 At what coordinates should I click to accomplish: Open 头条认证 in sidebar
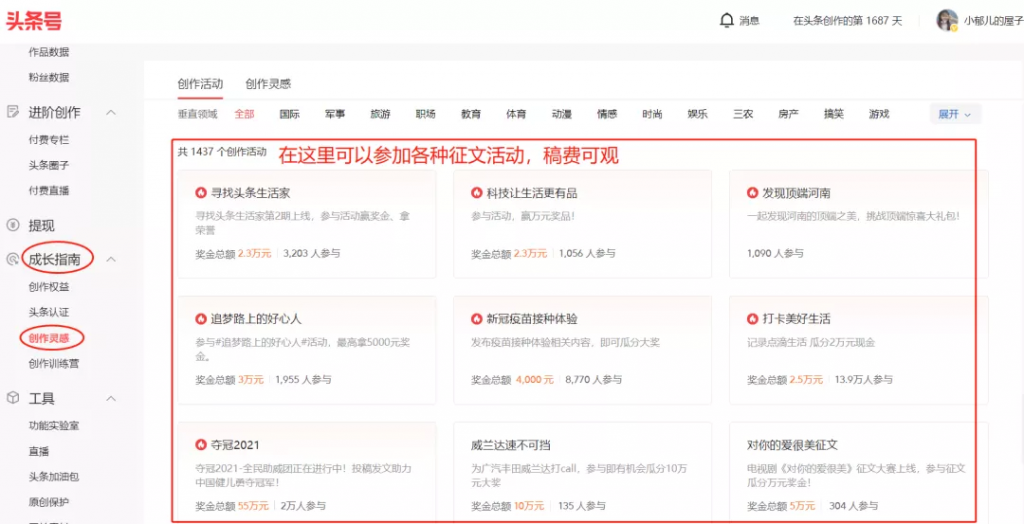tap(49, 312)
